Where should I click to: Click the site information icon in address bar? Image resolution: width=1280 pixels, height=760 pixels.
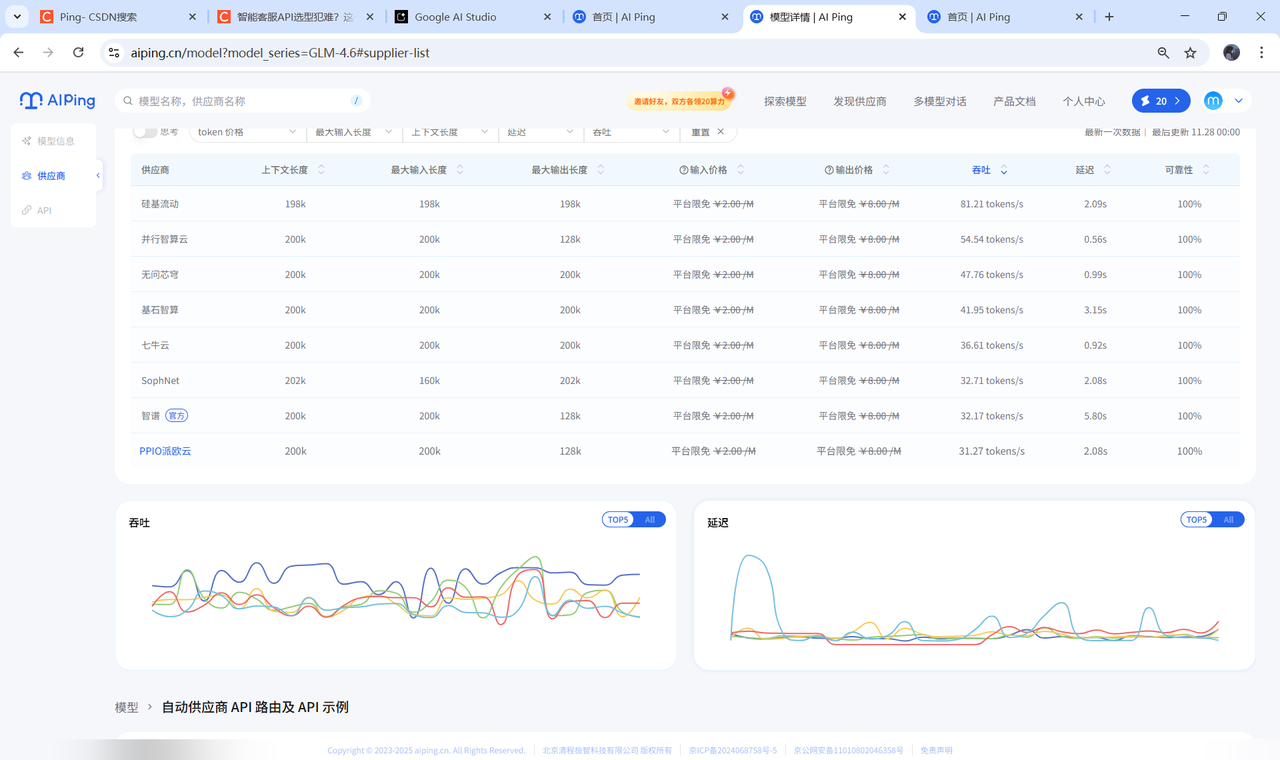(114, 53)
